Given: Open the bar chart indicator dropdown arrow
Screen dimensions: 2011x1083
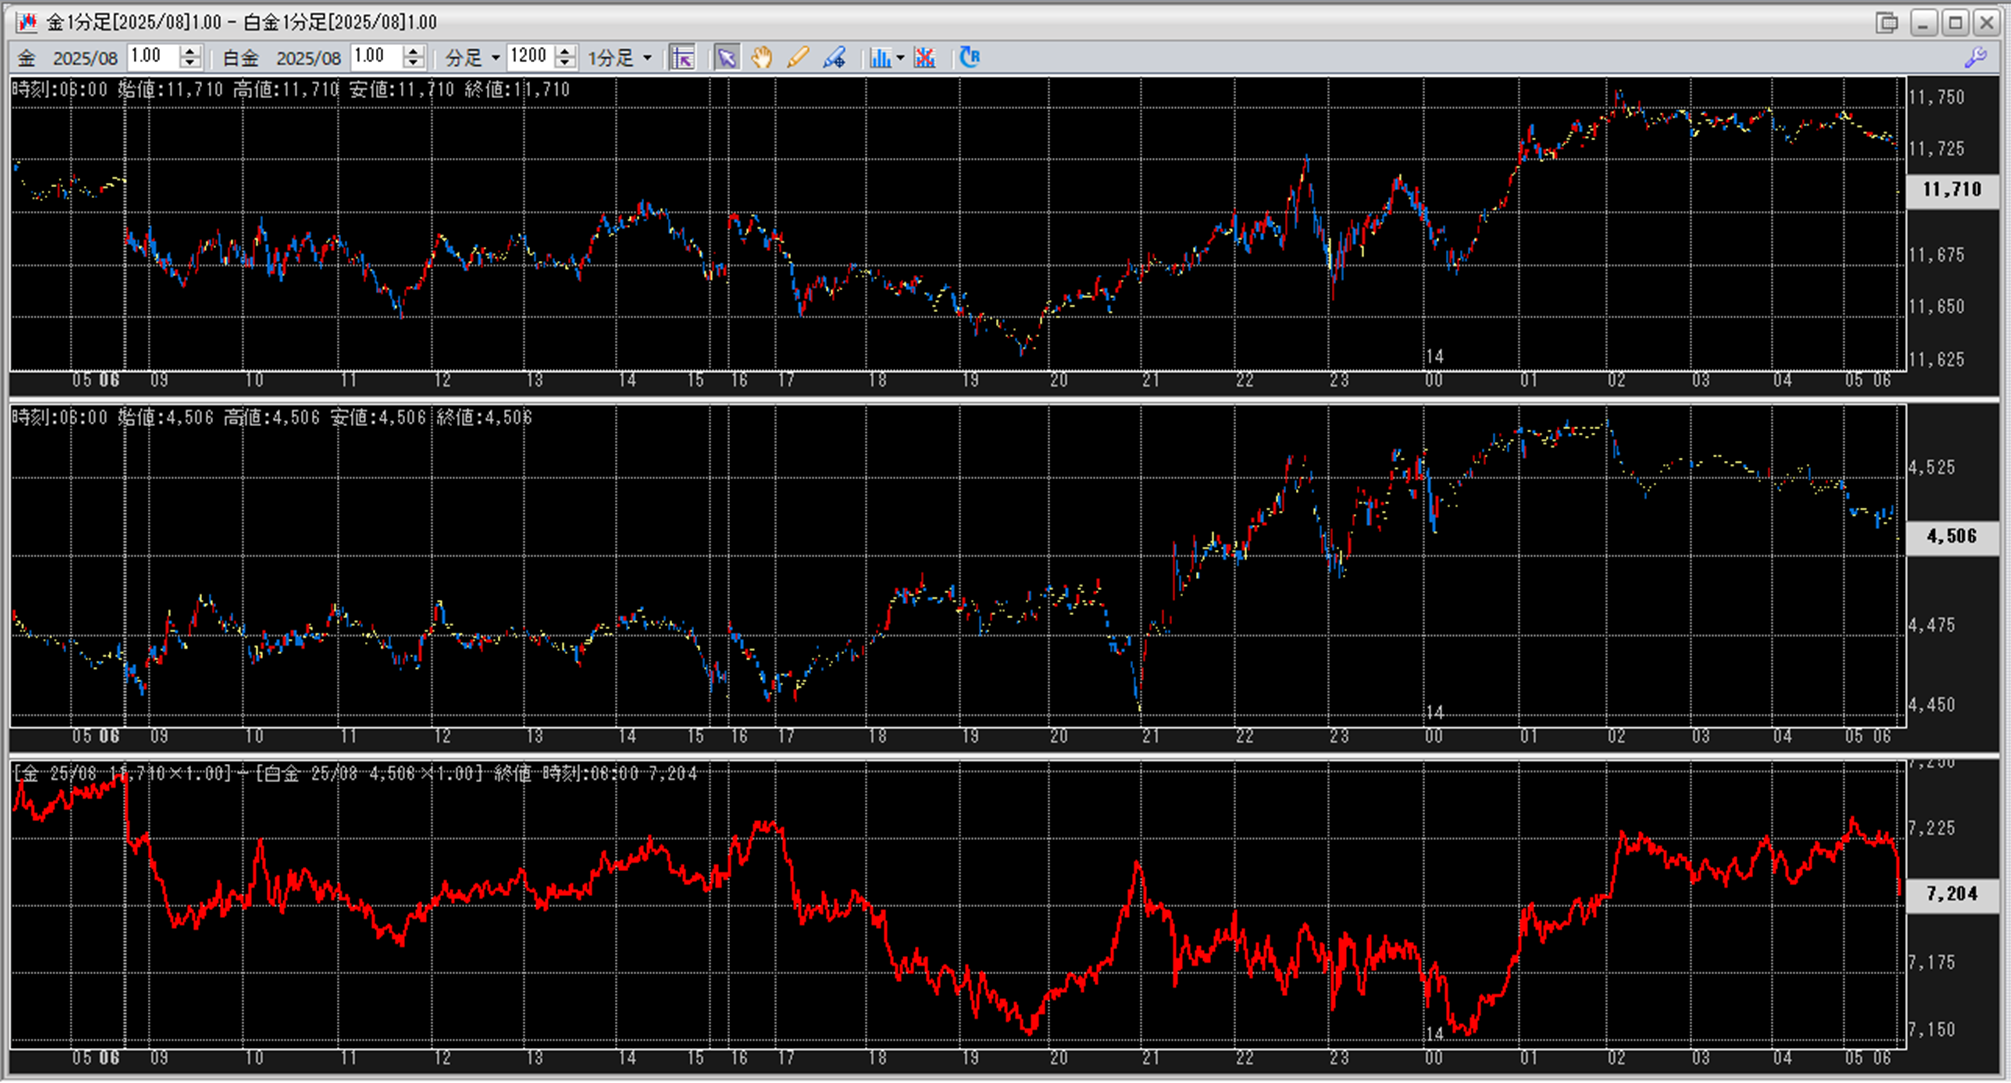Looking at the screenshot, I should (901, 58).
